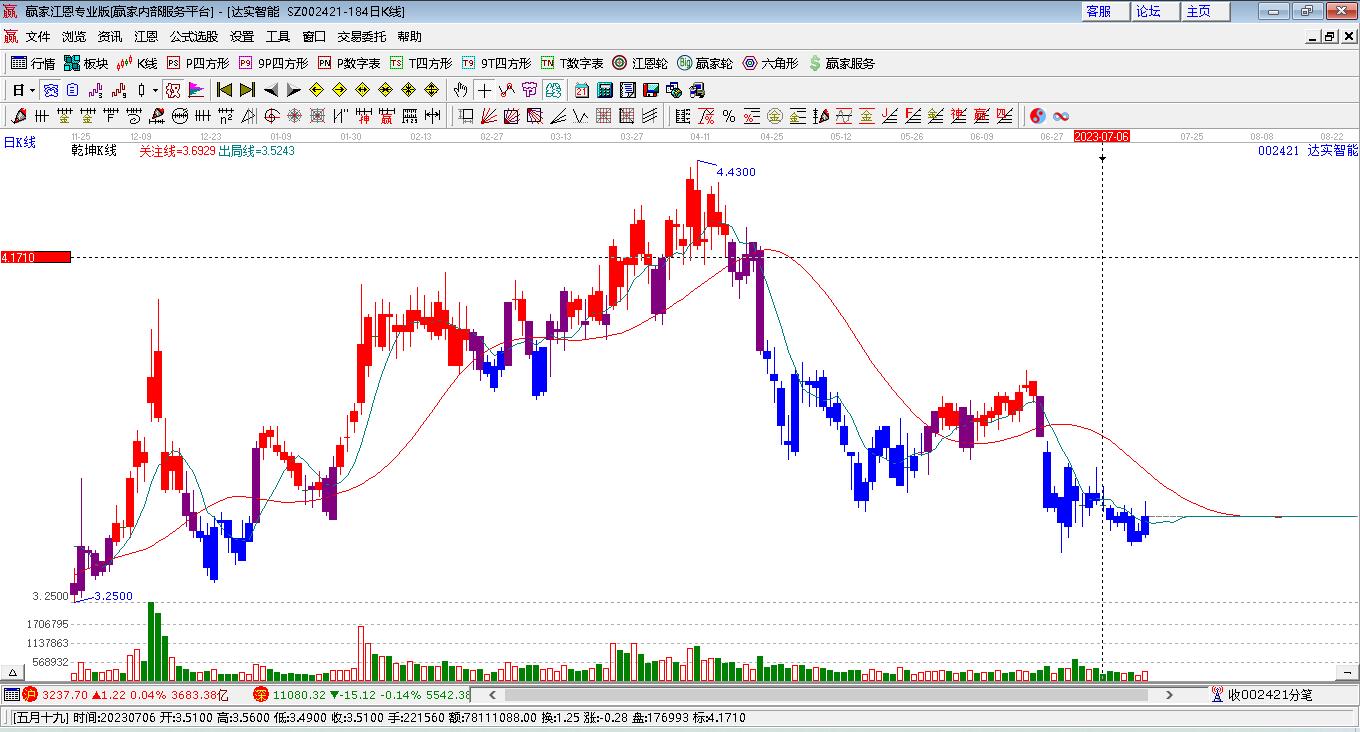This screenshot has height=732, width=1360.
Task: Select the red grid square tool
Action: (x=604, y=116)
